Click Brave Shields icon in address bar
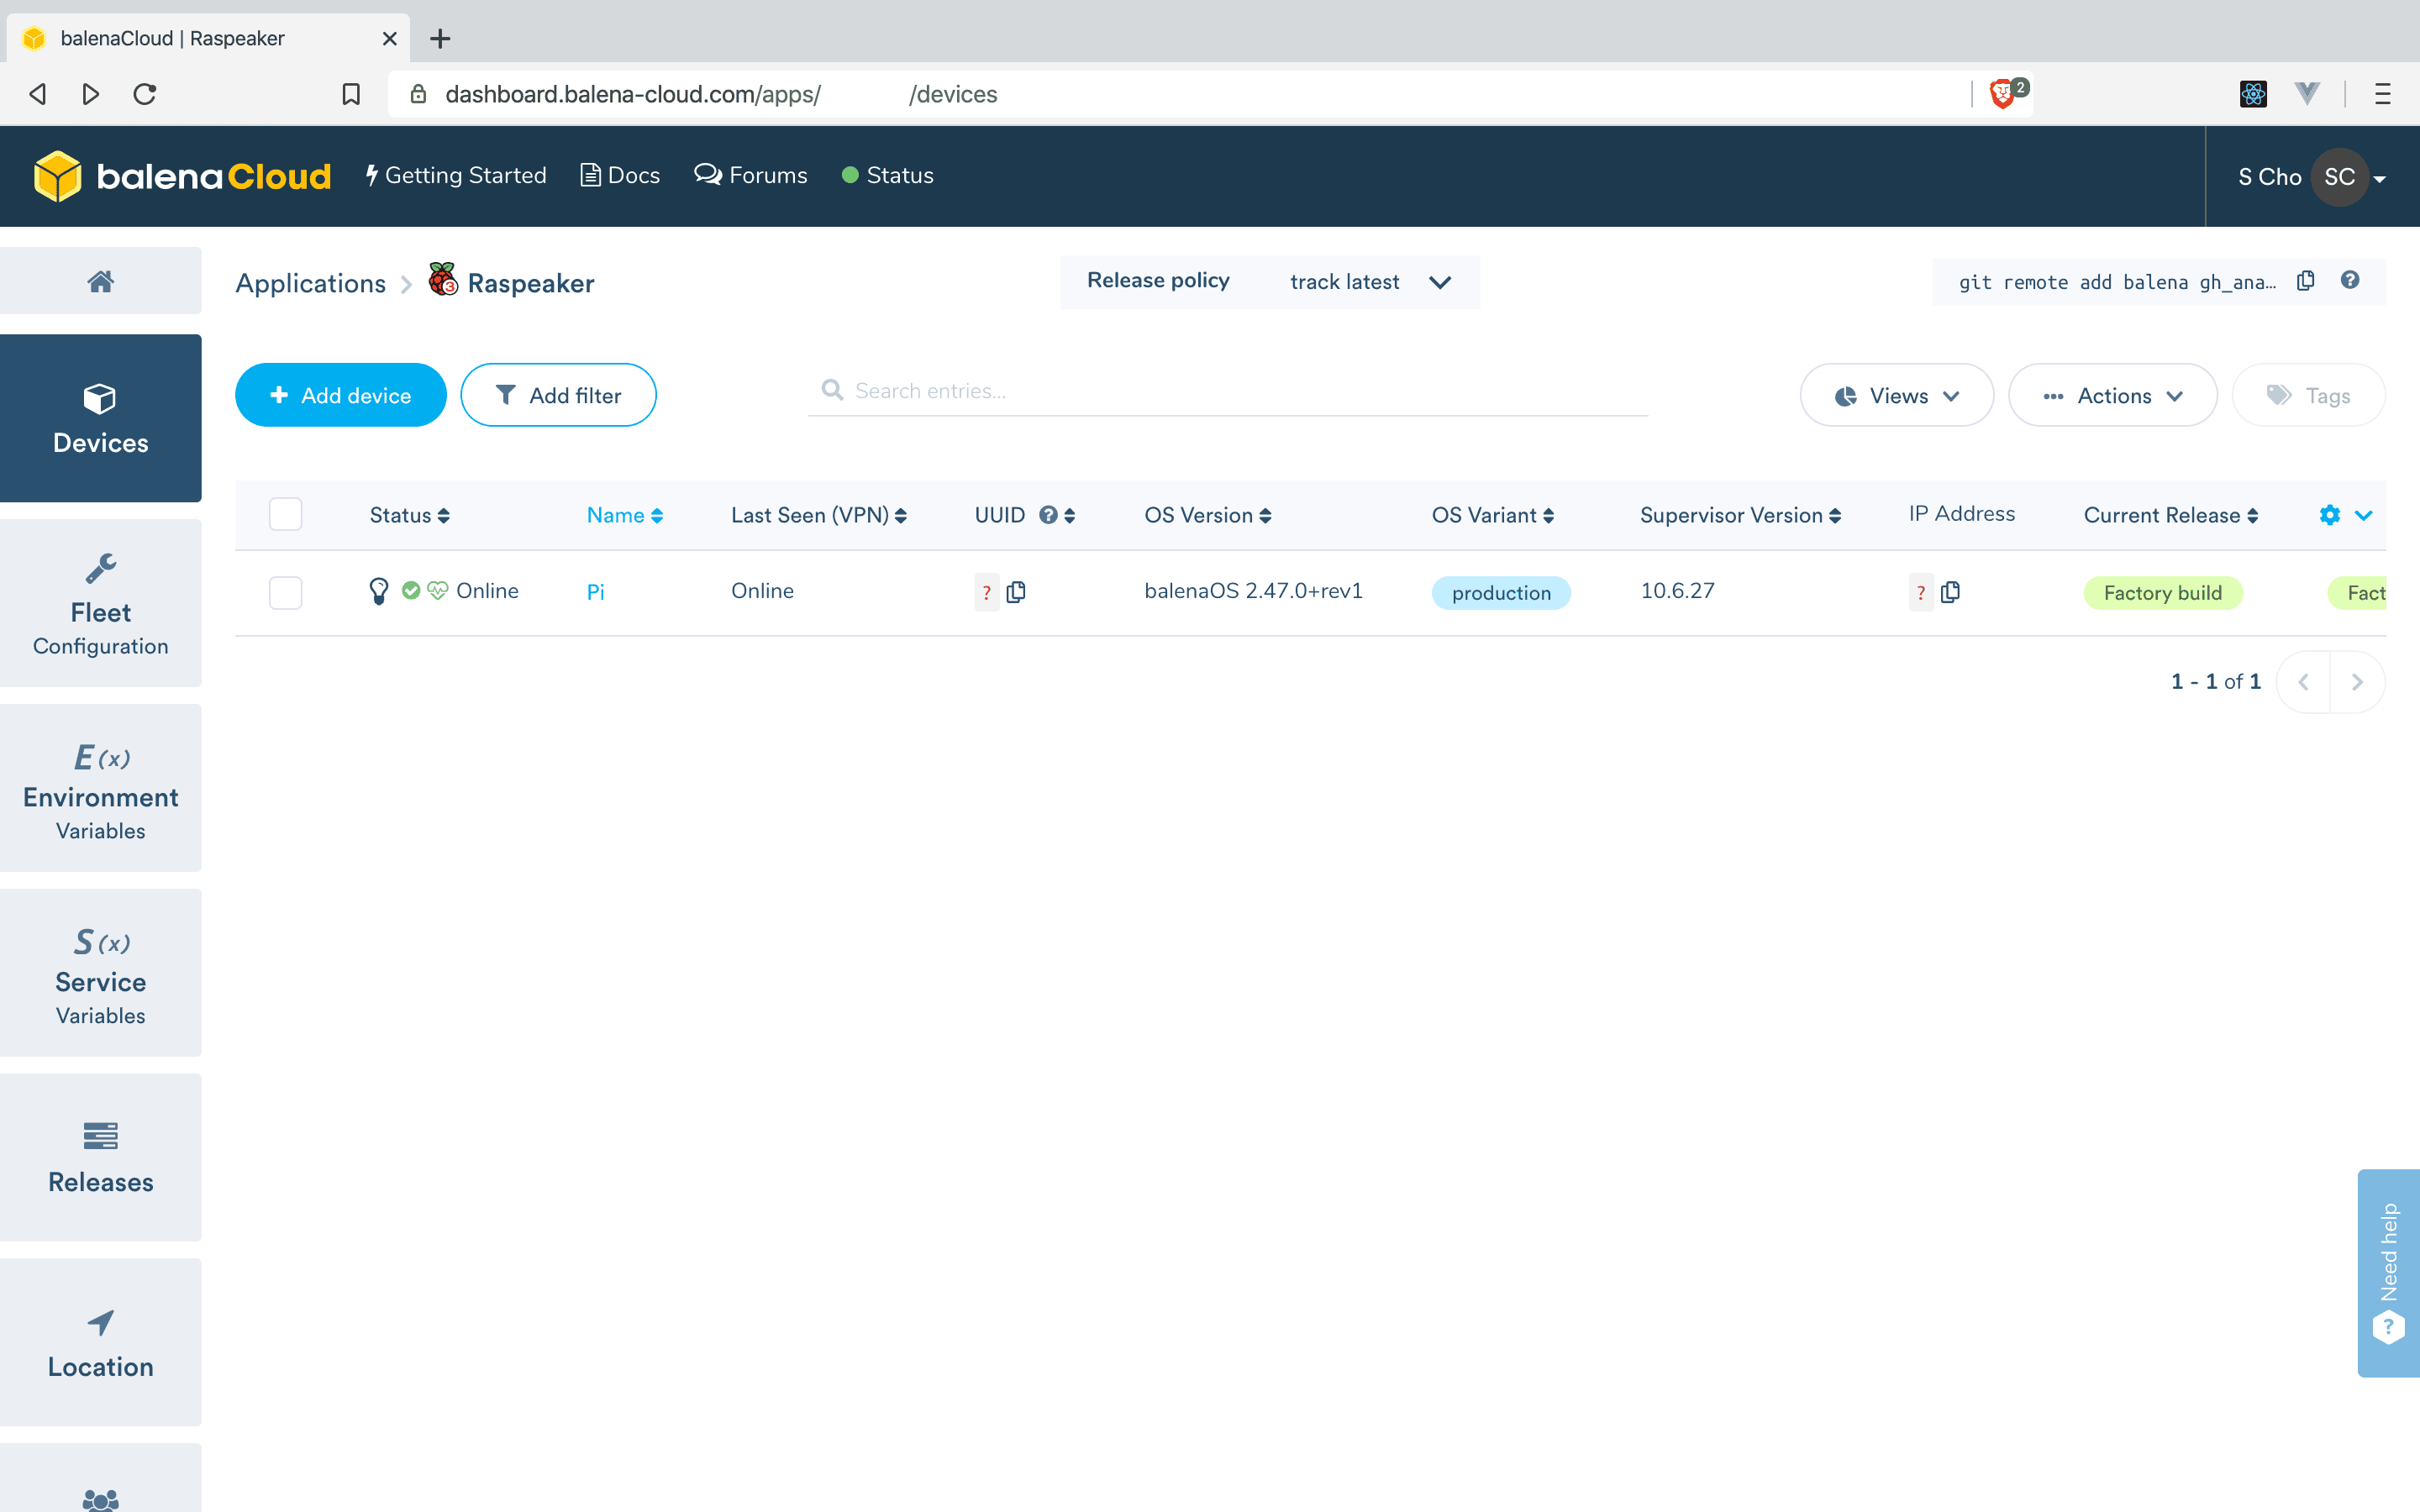This screenshot has height=1512, width=2420. click(x=2002, y=94)
